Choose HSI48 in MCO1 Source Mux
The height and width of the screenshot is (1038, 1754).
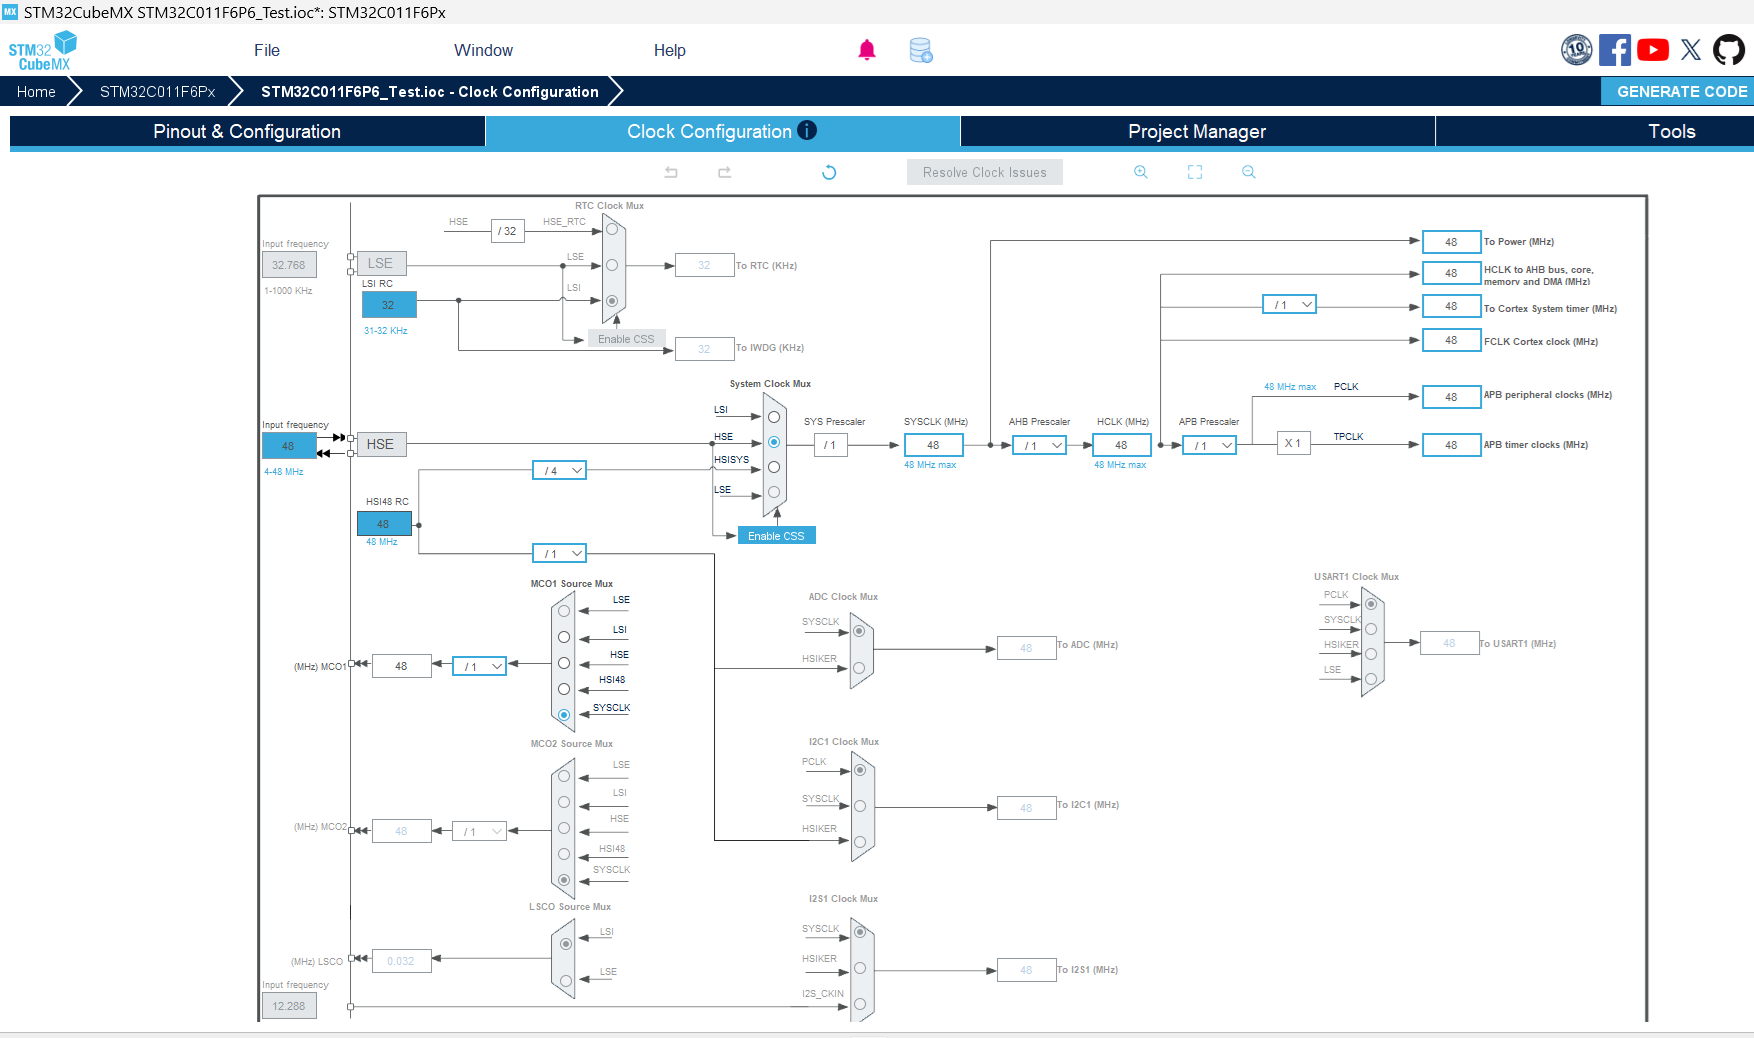(x=564, y=689)
